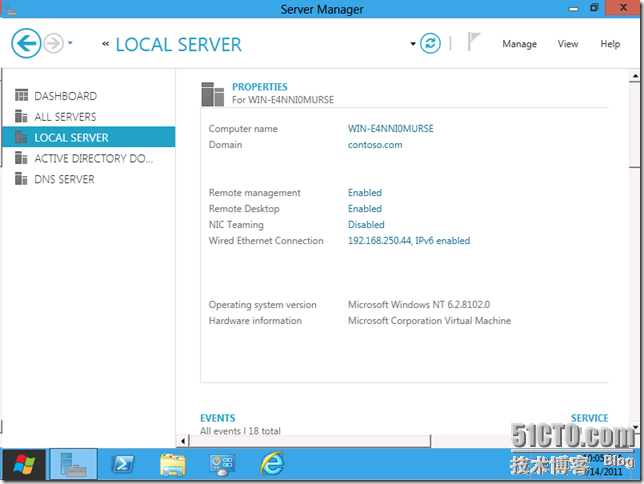Click Server Manager icon in the taskbar
Image resolution: width=644 pixels, height=484 pixels.
[x=74, y=464]
